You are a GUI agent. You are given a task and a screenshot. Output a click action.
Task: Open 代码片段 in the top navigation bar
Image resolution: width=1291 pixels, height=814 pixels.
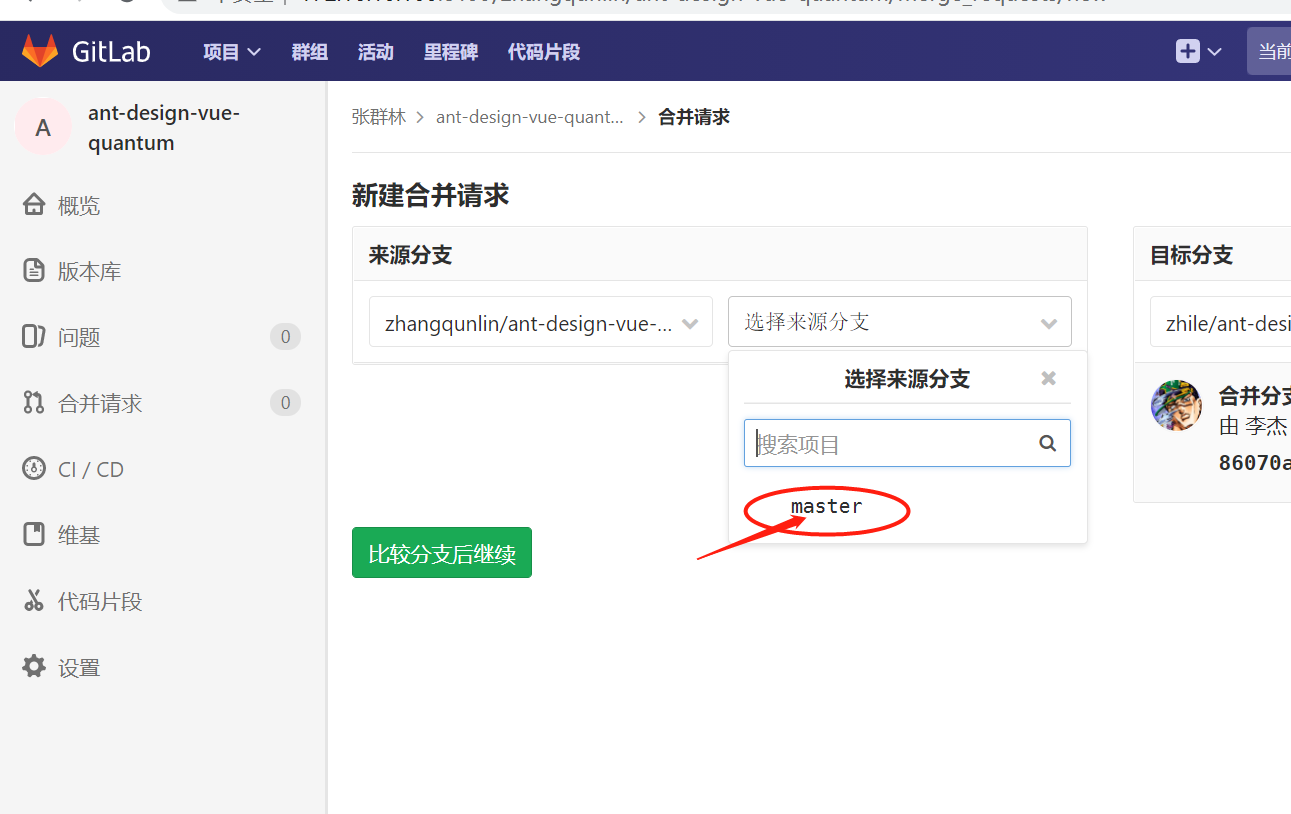[x=544, y=52]
